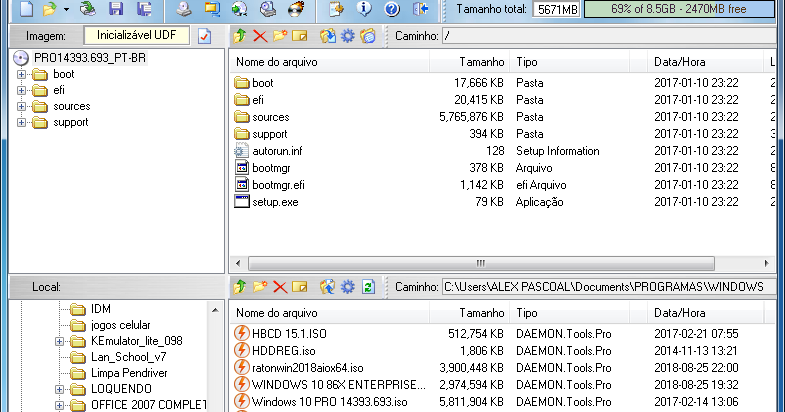Click the Tamanho total value field
Screen dimensions: 785x412
coord(557,9)
